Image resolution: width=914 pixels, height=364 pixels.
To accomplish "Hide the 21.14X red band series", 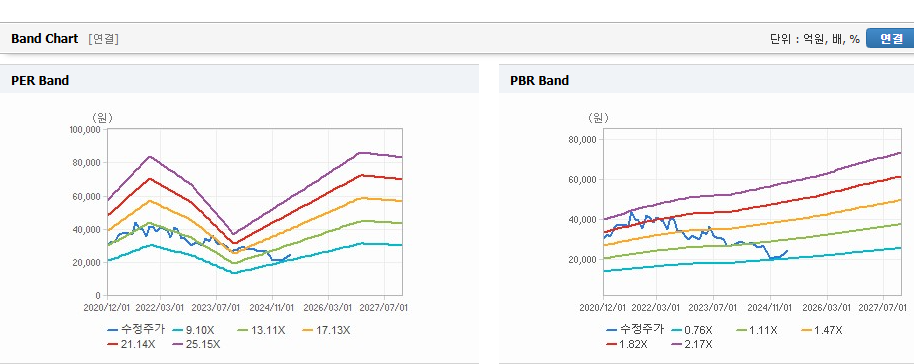I will [131, 344].
